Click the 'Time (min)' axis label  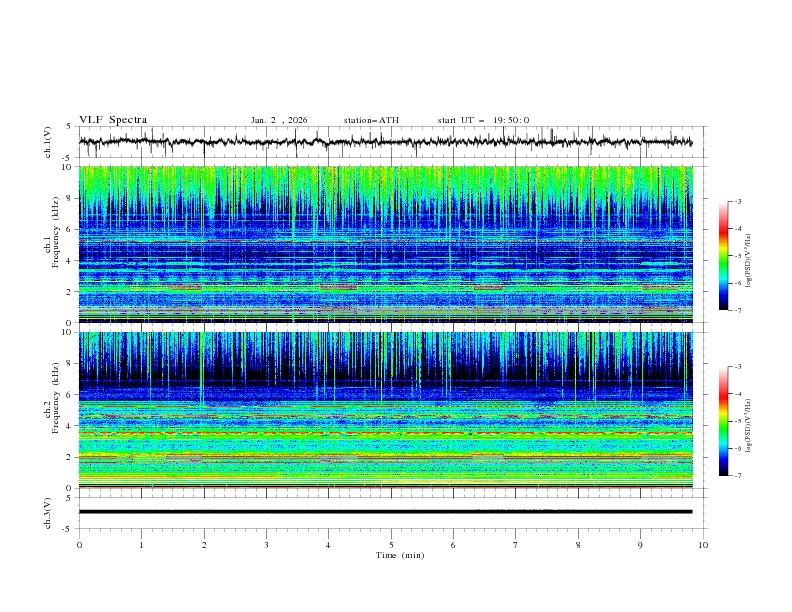(x=400, y=555)
